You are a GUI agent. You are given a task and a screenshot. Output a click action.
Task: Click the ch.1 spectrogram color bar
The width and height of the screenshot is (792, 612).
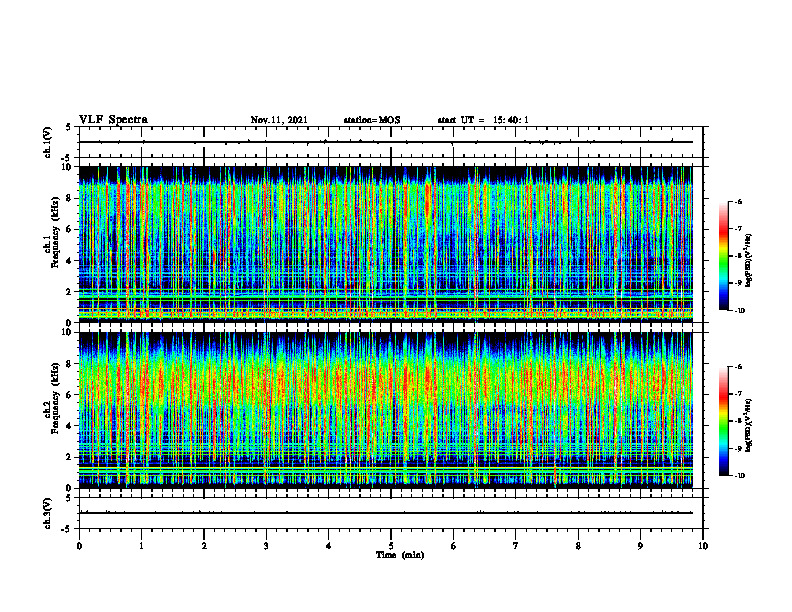click(x=723, y=256)
